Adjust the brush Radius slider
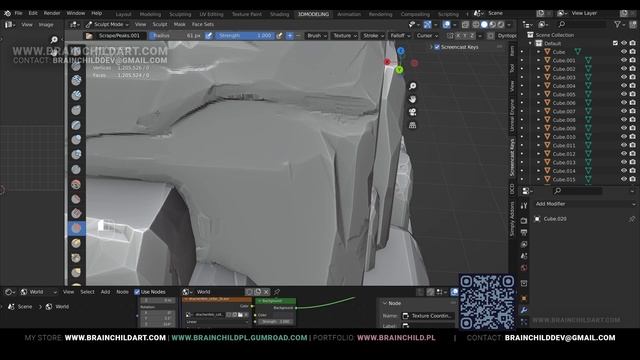The image size is (640, 360). point(176,36)
